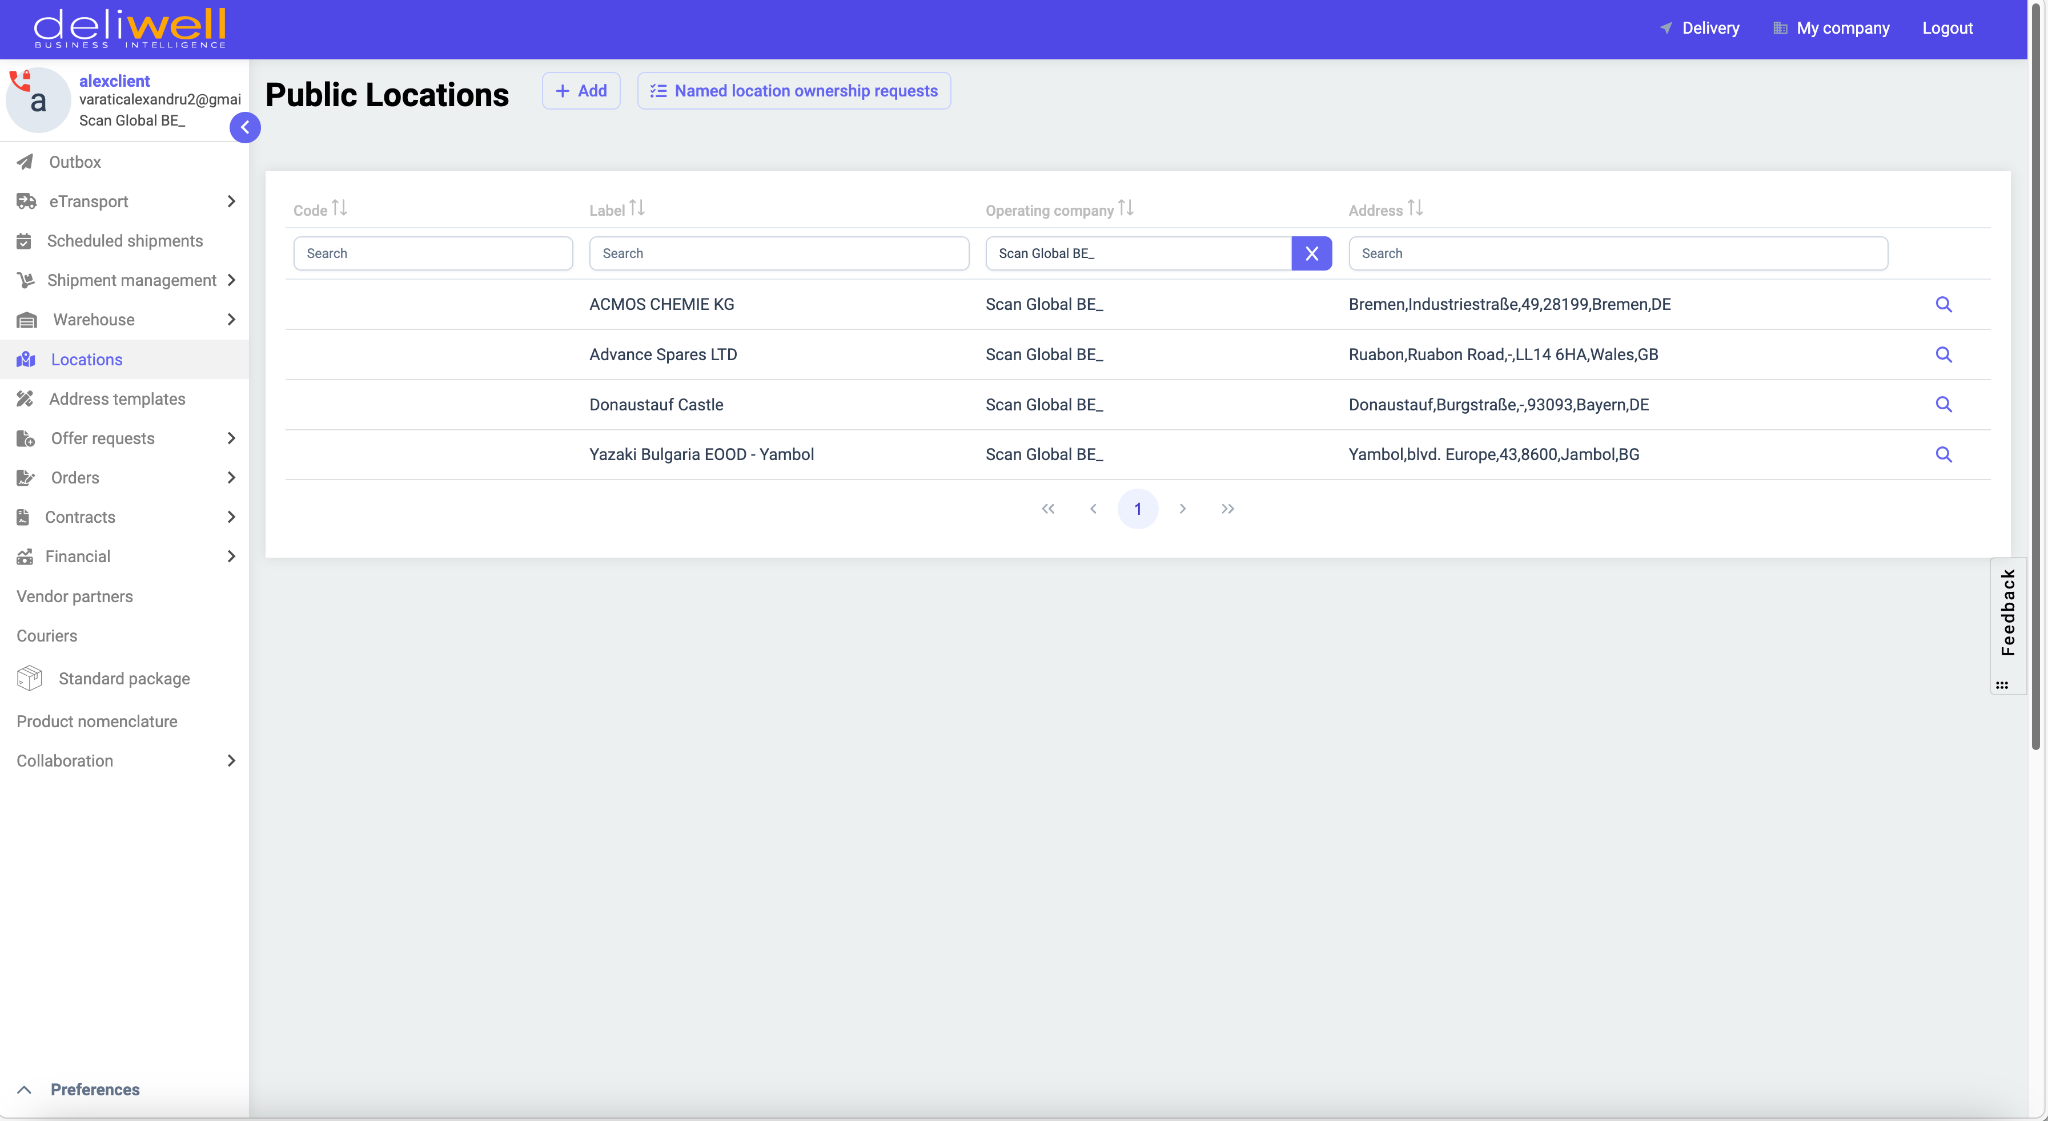Image resolution: width=2048 pixels, height=1121 pixels.
Task: Open the Preferences panel
Action: (x=80, y=1089)
